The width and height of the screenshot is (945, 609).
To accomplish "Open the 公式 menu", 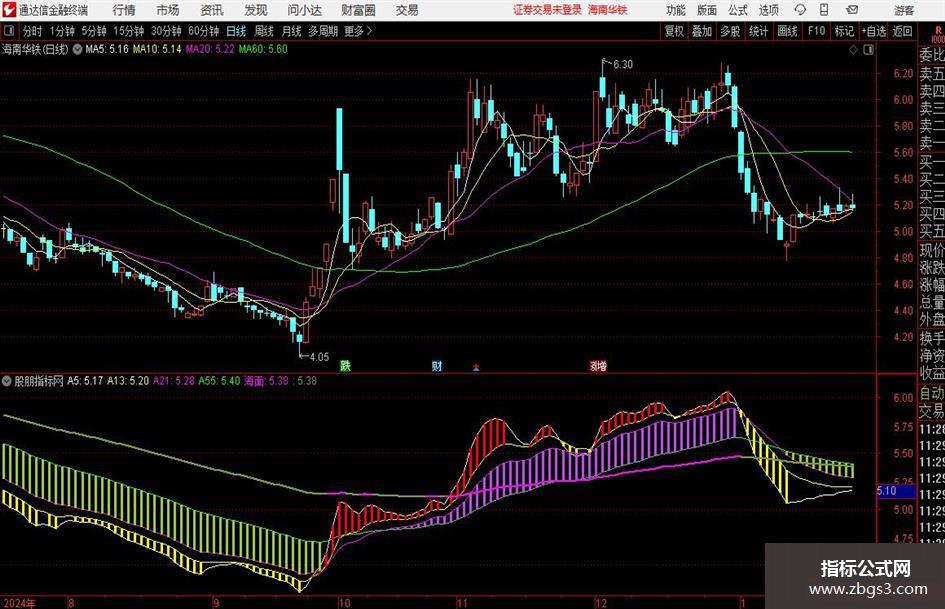I will (x=738, y=10).
